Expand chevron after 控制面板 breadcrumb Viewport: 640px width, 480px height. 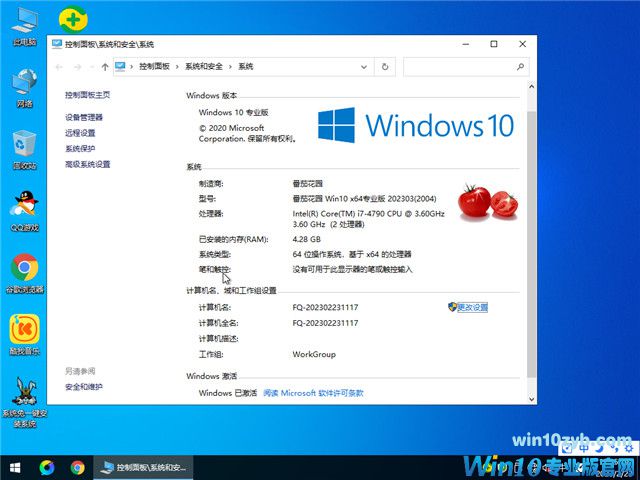pyautogui.click(x=177, y=67)
